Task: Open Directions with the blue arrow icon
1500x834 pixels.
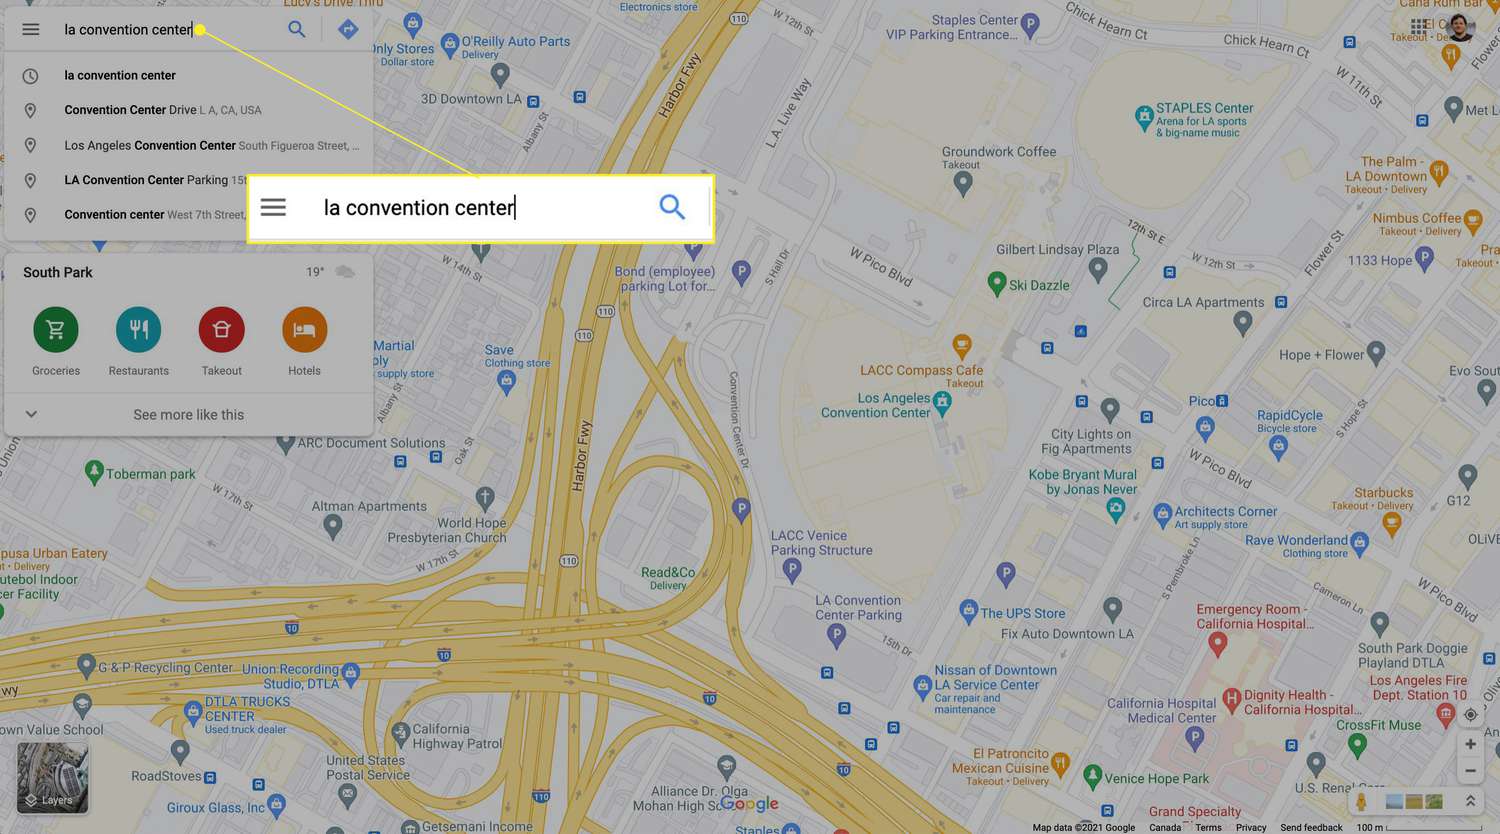Action: tap(348, 29)
